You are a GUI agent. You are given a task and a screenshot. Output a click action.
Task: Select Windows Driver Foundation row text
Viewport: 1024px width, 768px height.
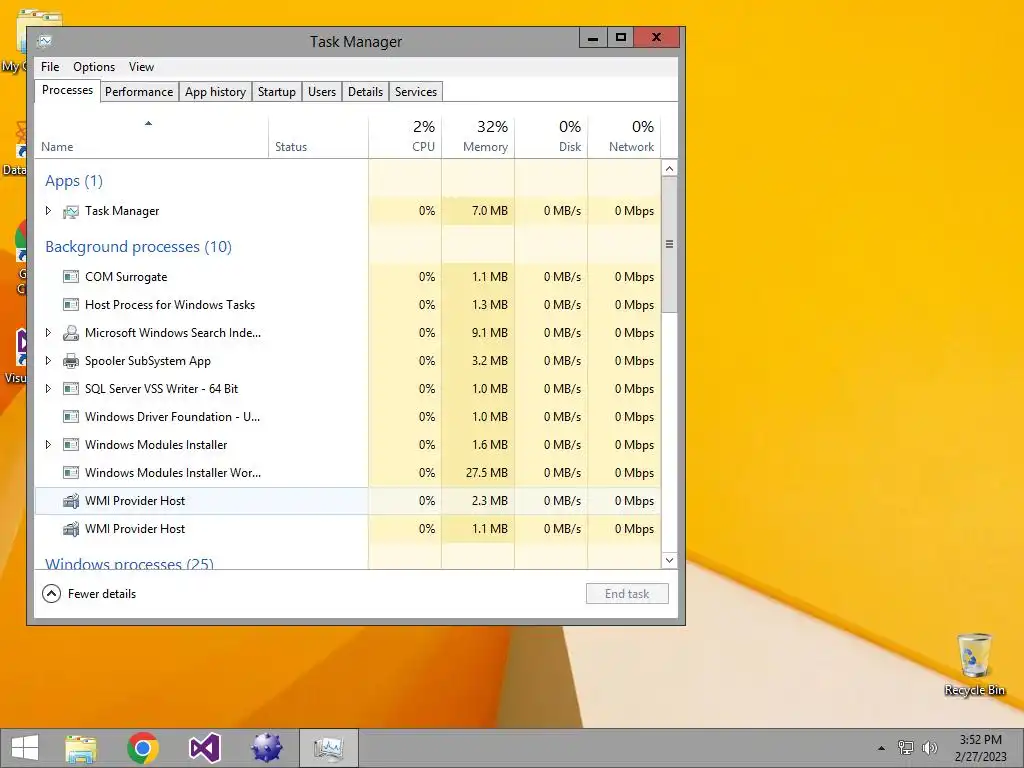click(x=172, y=417)
